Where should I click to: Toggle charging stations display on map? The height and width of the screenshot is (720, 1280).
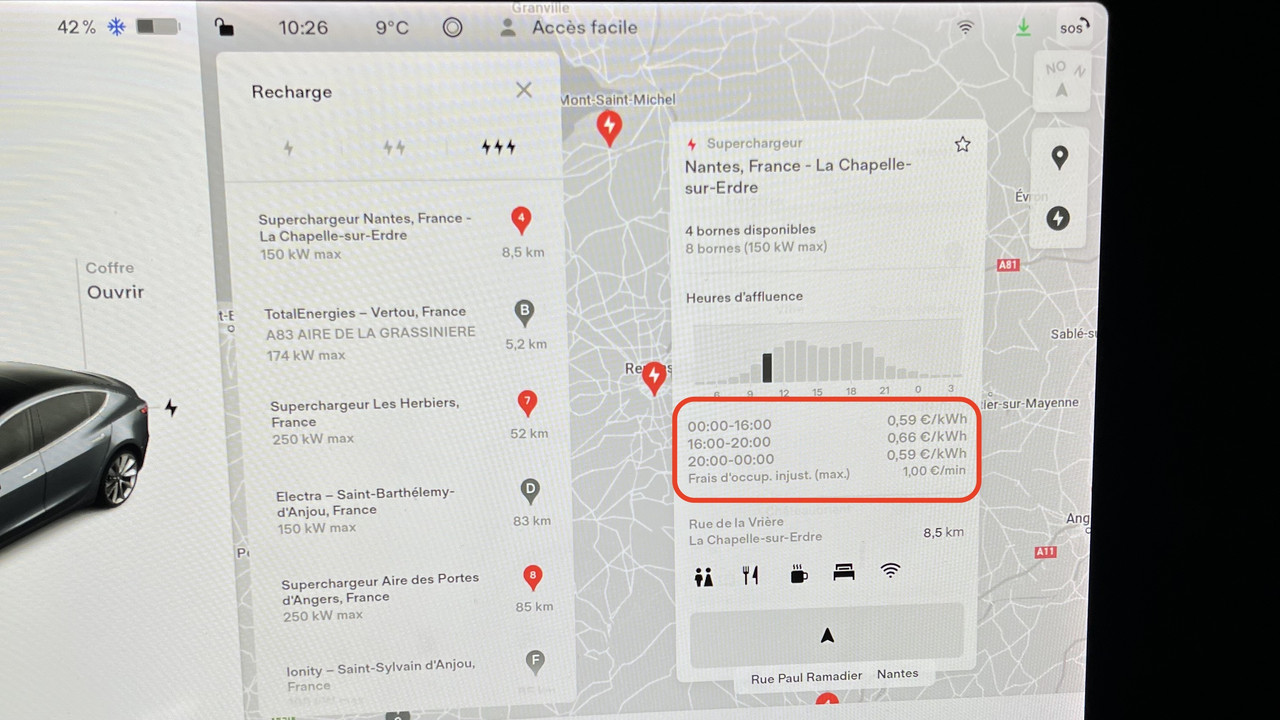1059,218
